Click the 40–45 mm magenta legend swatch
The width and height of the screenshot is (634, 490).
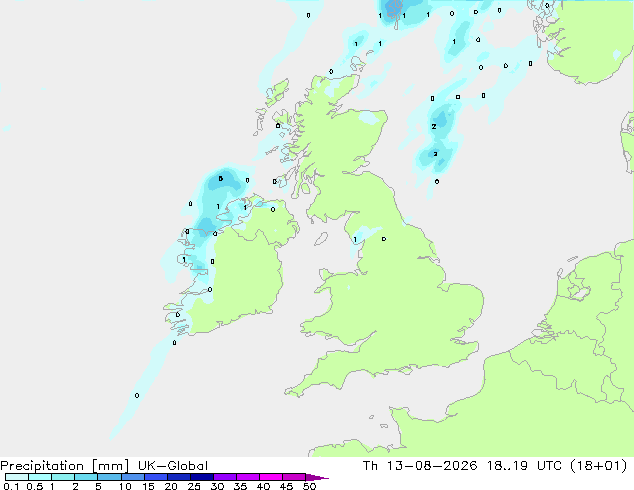(271, 477)
